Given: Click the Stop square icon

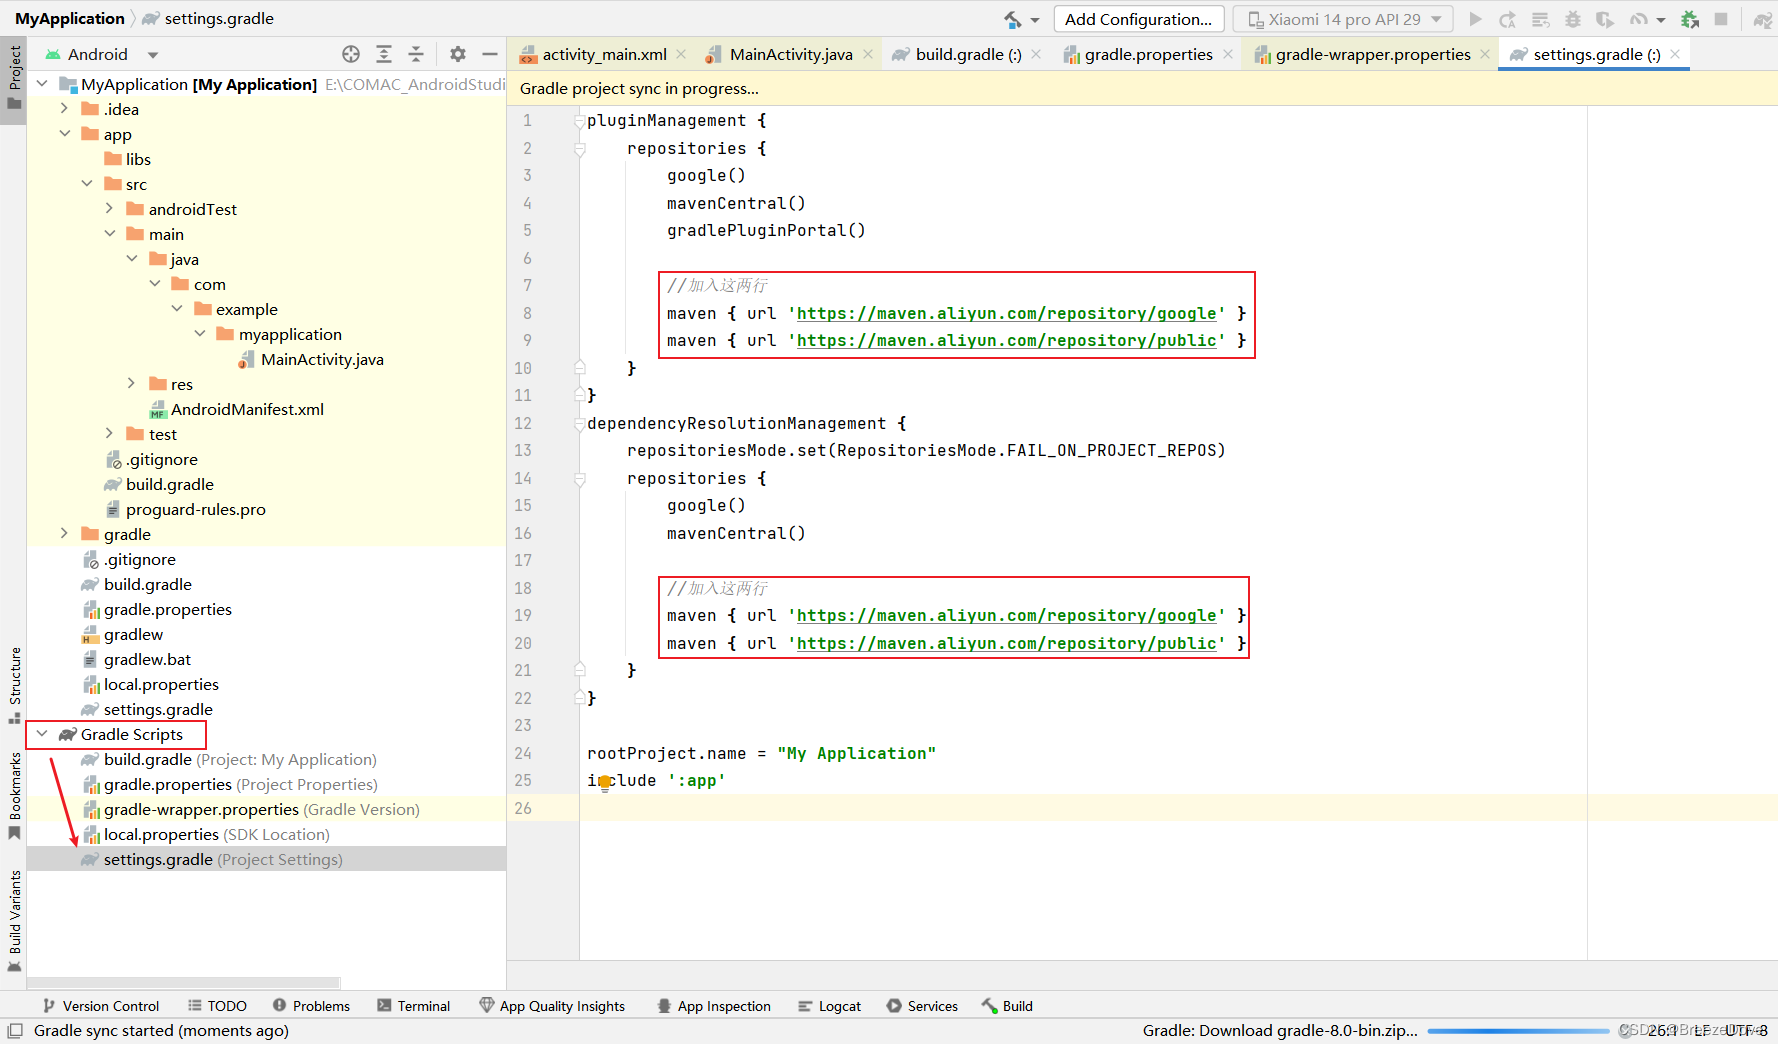Looking at the screenshot, I should 1721,19.
